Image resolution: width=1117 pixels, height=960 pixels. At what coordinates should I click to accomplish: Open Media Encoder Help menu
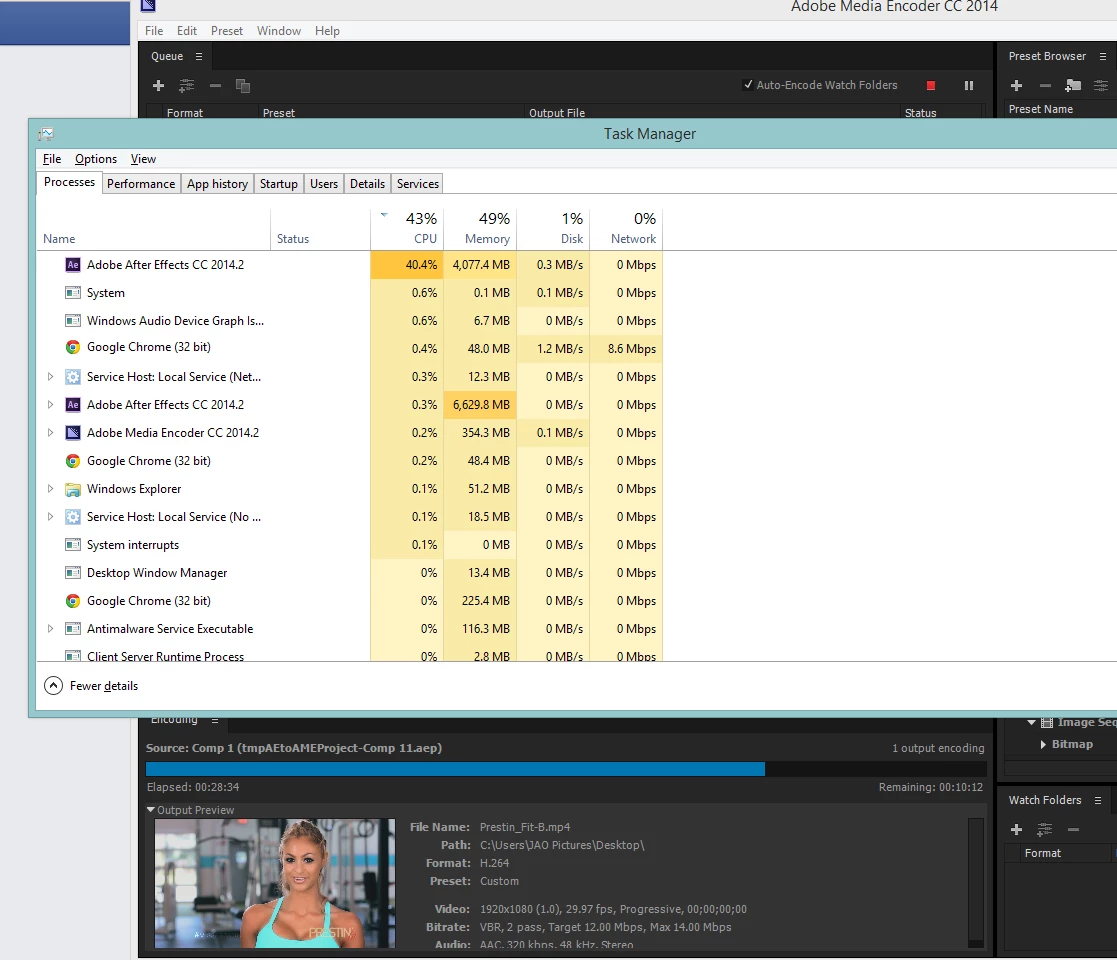click(x=327, y=31)
